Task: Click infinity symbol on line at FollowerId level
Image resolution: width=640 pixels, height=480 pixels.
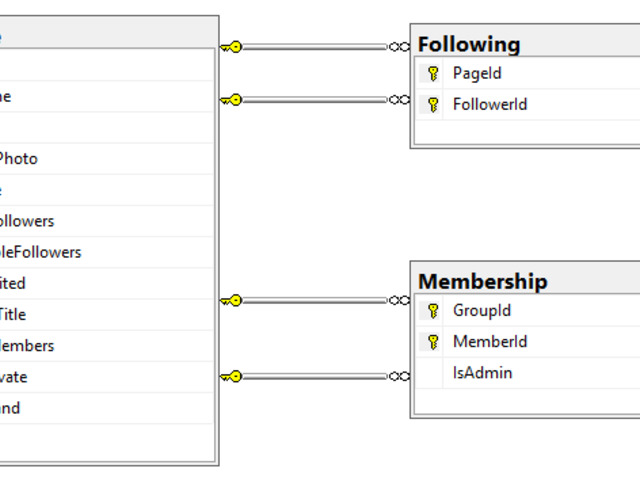Action: pyautogui.click(x=399, y=100)
